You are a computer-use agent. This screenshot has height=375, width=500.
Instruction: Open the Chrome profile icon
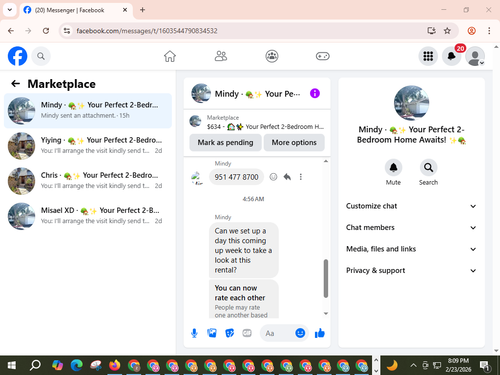(472, 31)
